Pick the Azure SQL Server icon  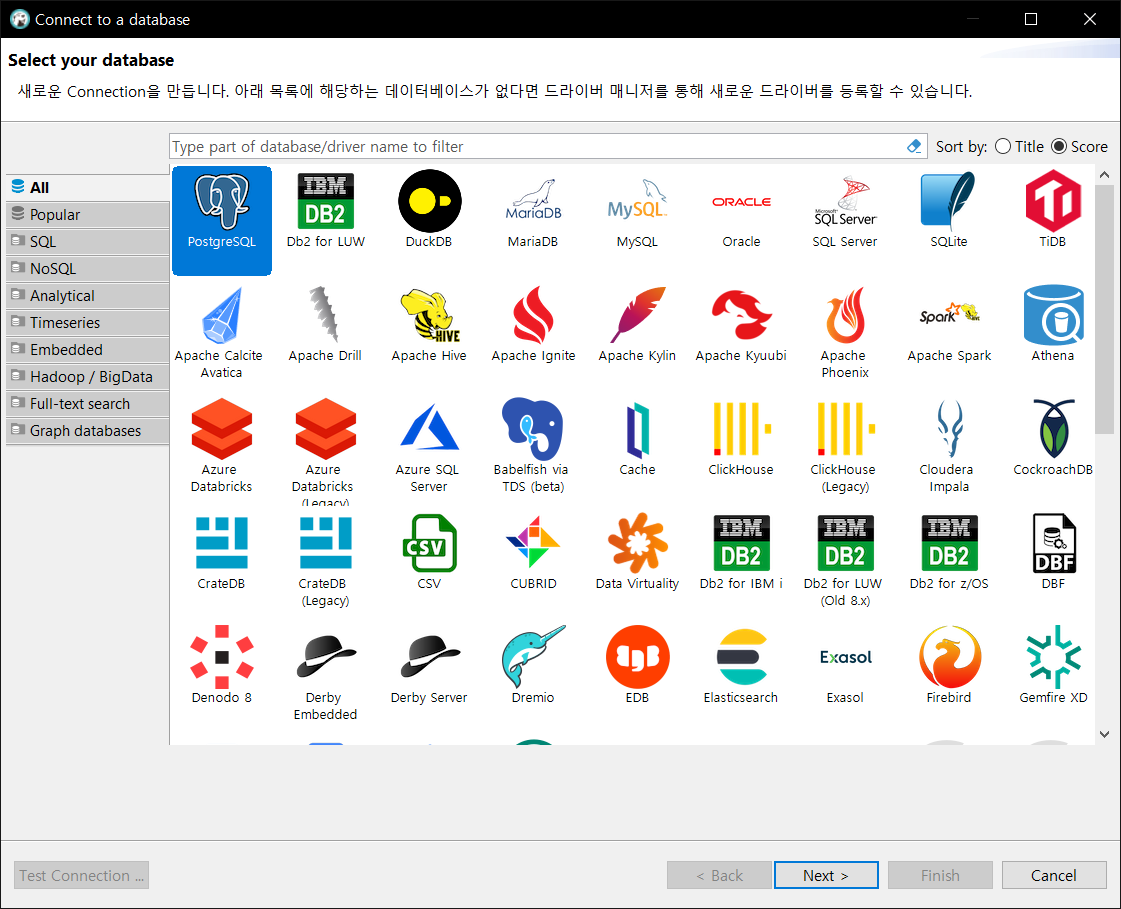pyautogui.click(x=429, y=429)
